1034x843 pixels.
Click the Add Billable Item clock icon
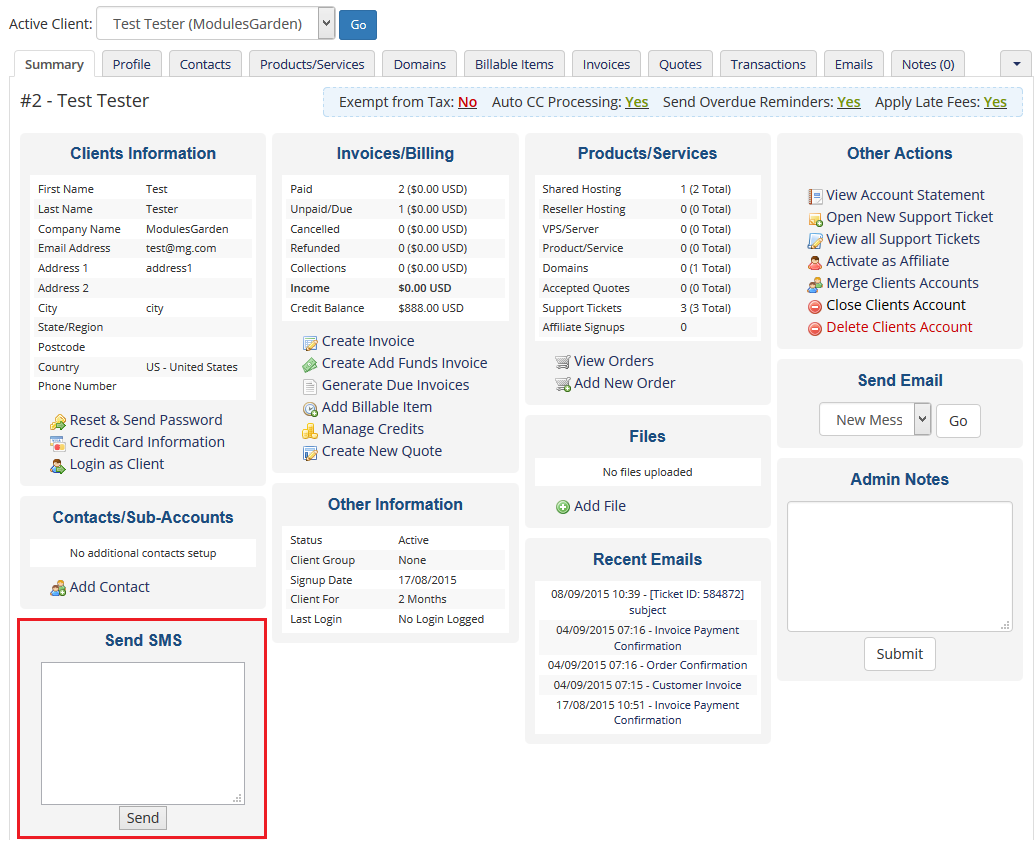(310, 408)
